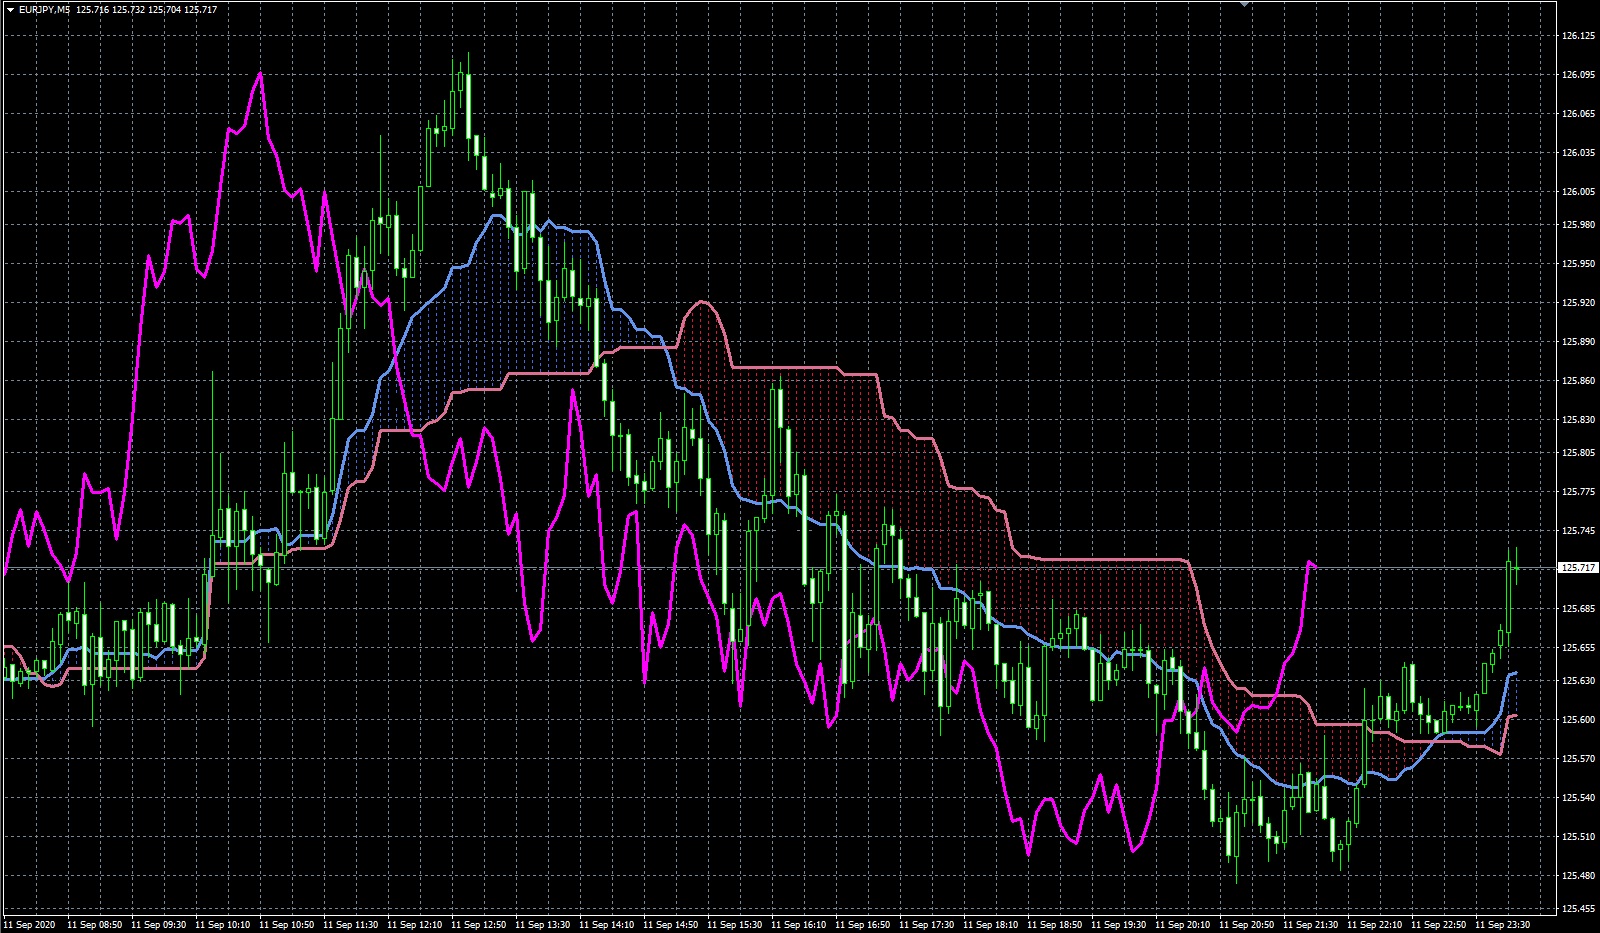This screenshot has width=1600, height=933.
Task: Click the 11 Sep 09:30 time label
Action: click(x=158, y=925)
